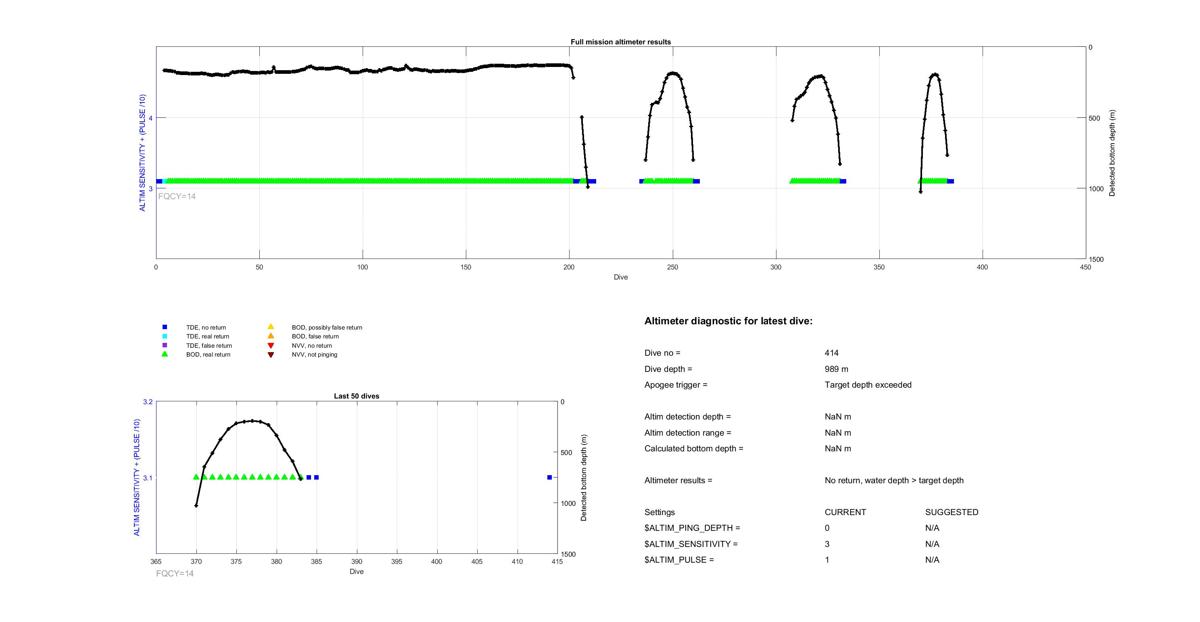Select the 'TDE, false return' legend label
This screenshot has width=1200, height=622.
pyautogui.click(x=209, y=345)
